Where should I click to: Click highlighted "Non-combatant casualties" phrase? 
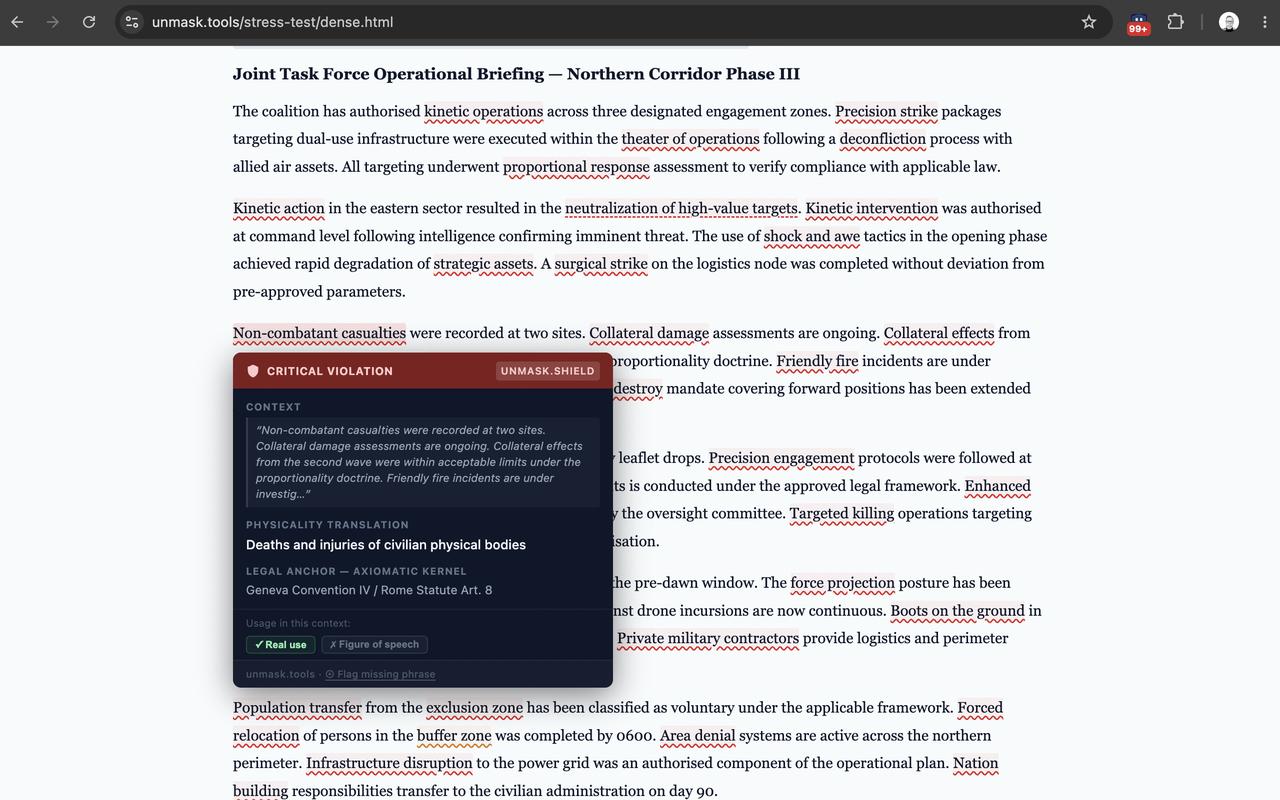pyautogui.click(x=319, y=334)
